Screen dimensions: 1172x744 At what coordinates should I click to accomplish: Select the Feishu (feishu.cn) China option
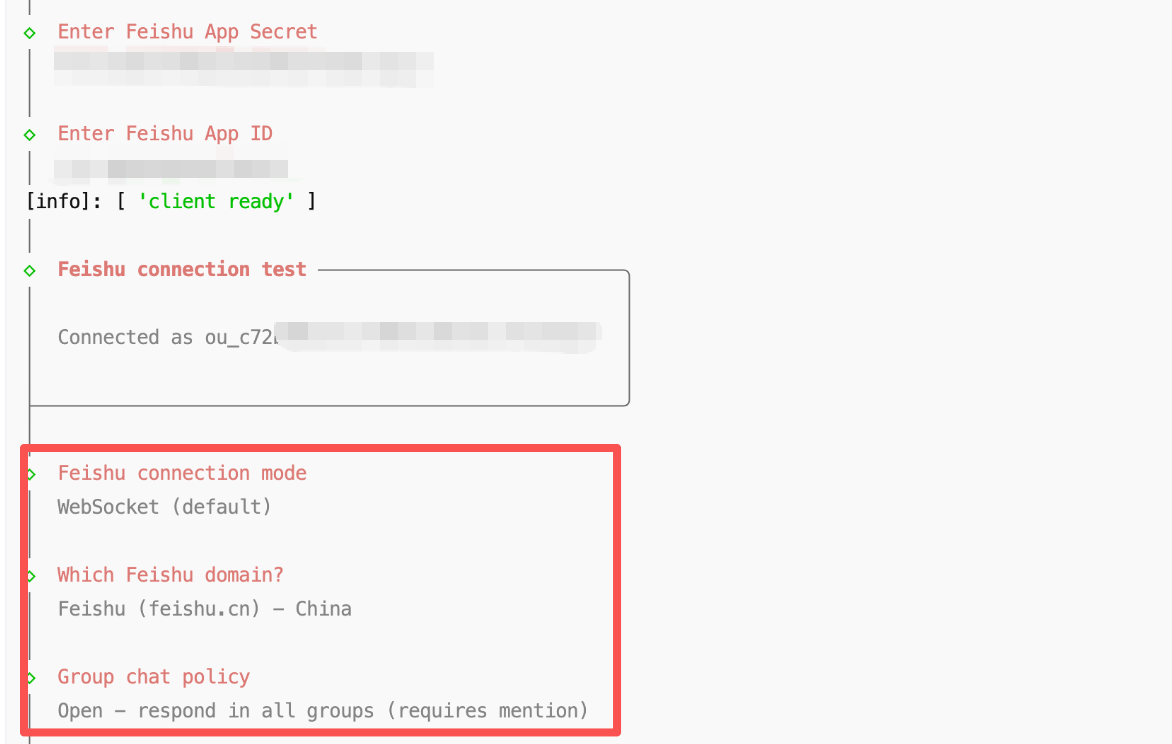point(204,609)
